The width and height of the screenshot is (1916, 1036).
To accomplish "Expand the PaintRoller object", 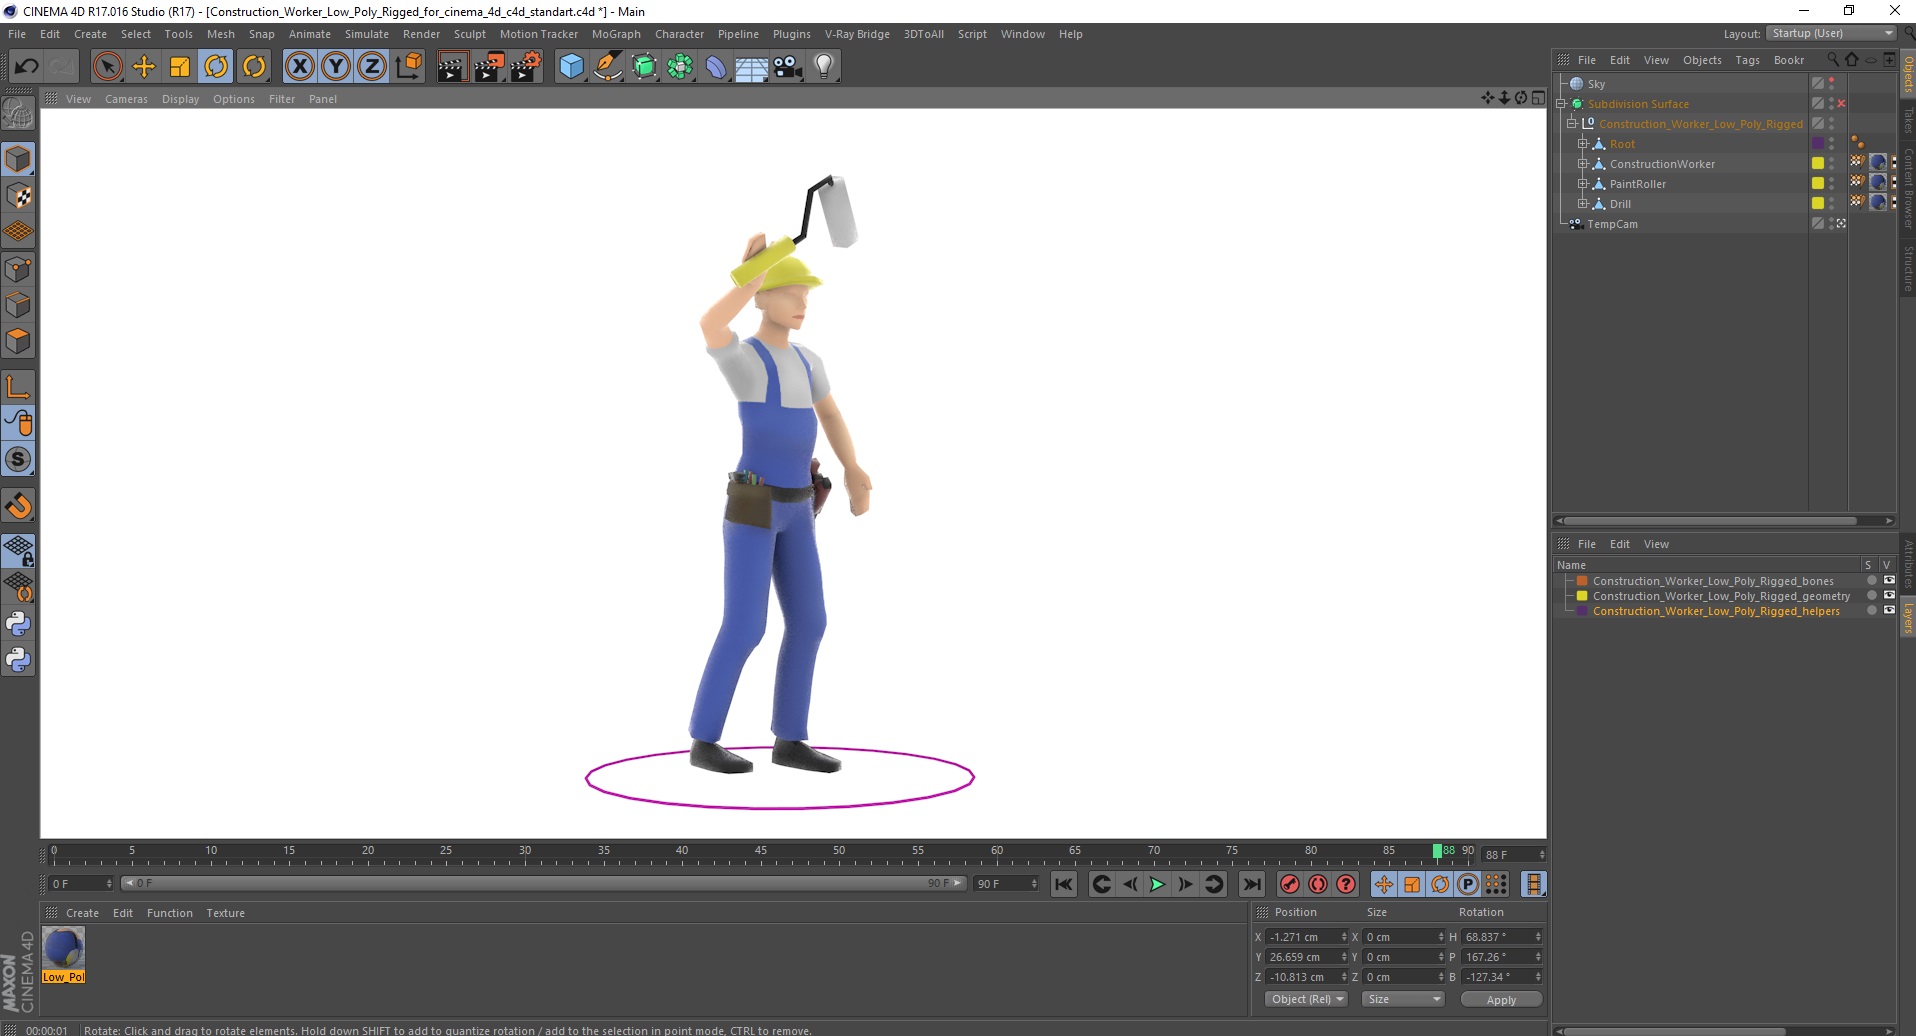I will [1583, 184].
